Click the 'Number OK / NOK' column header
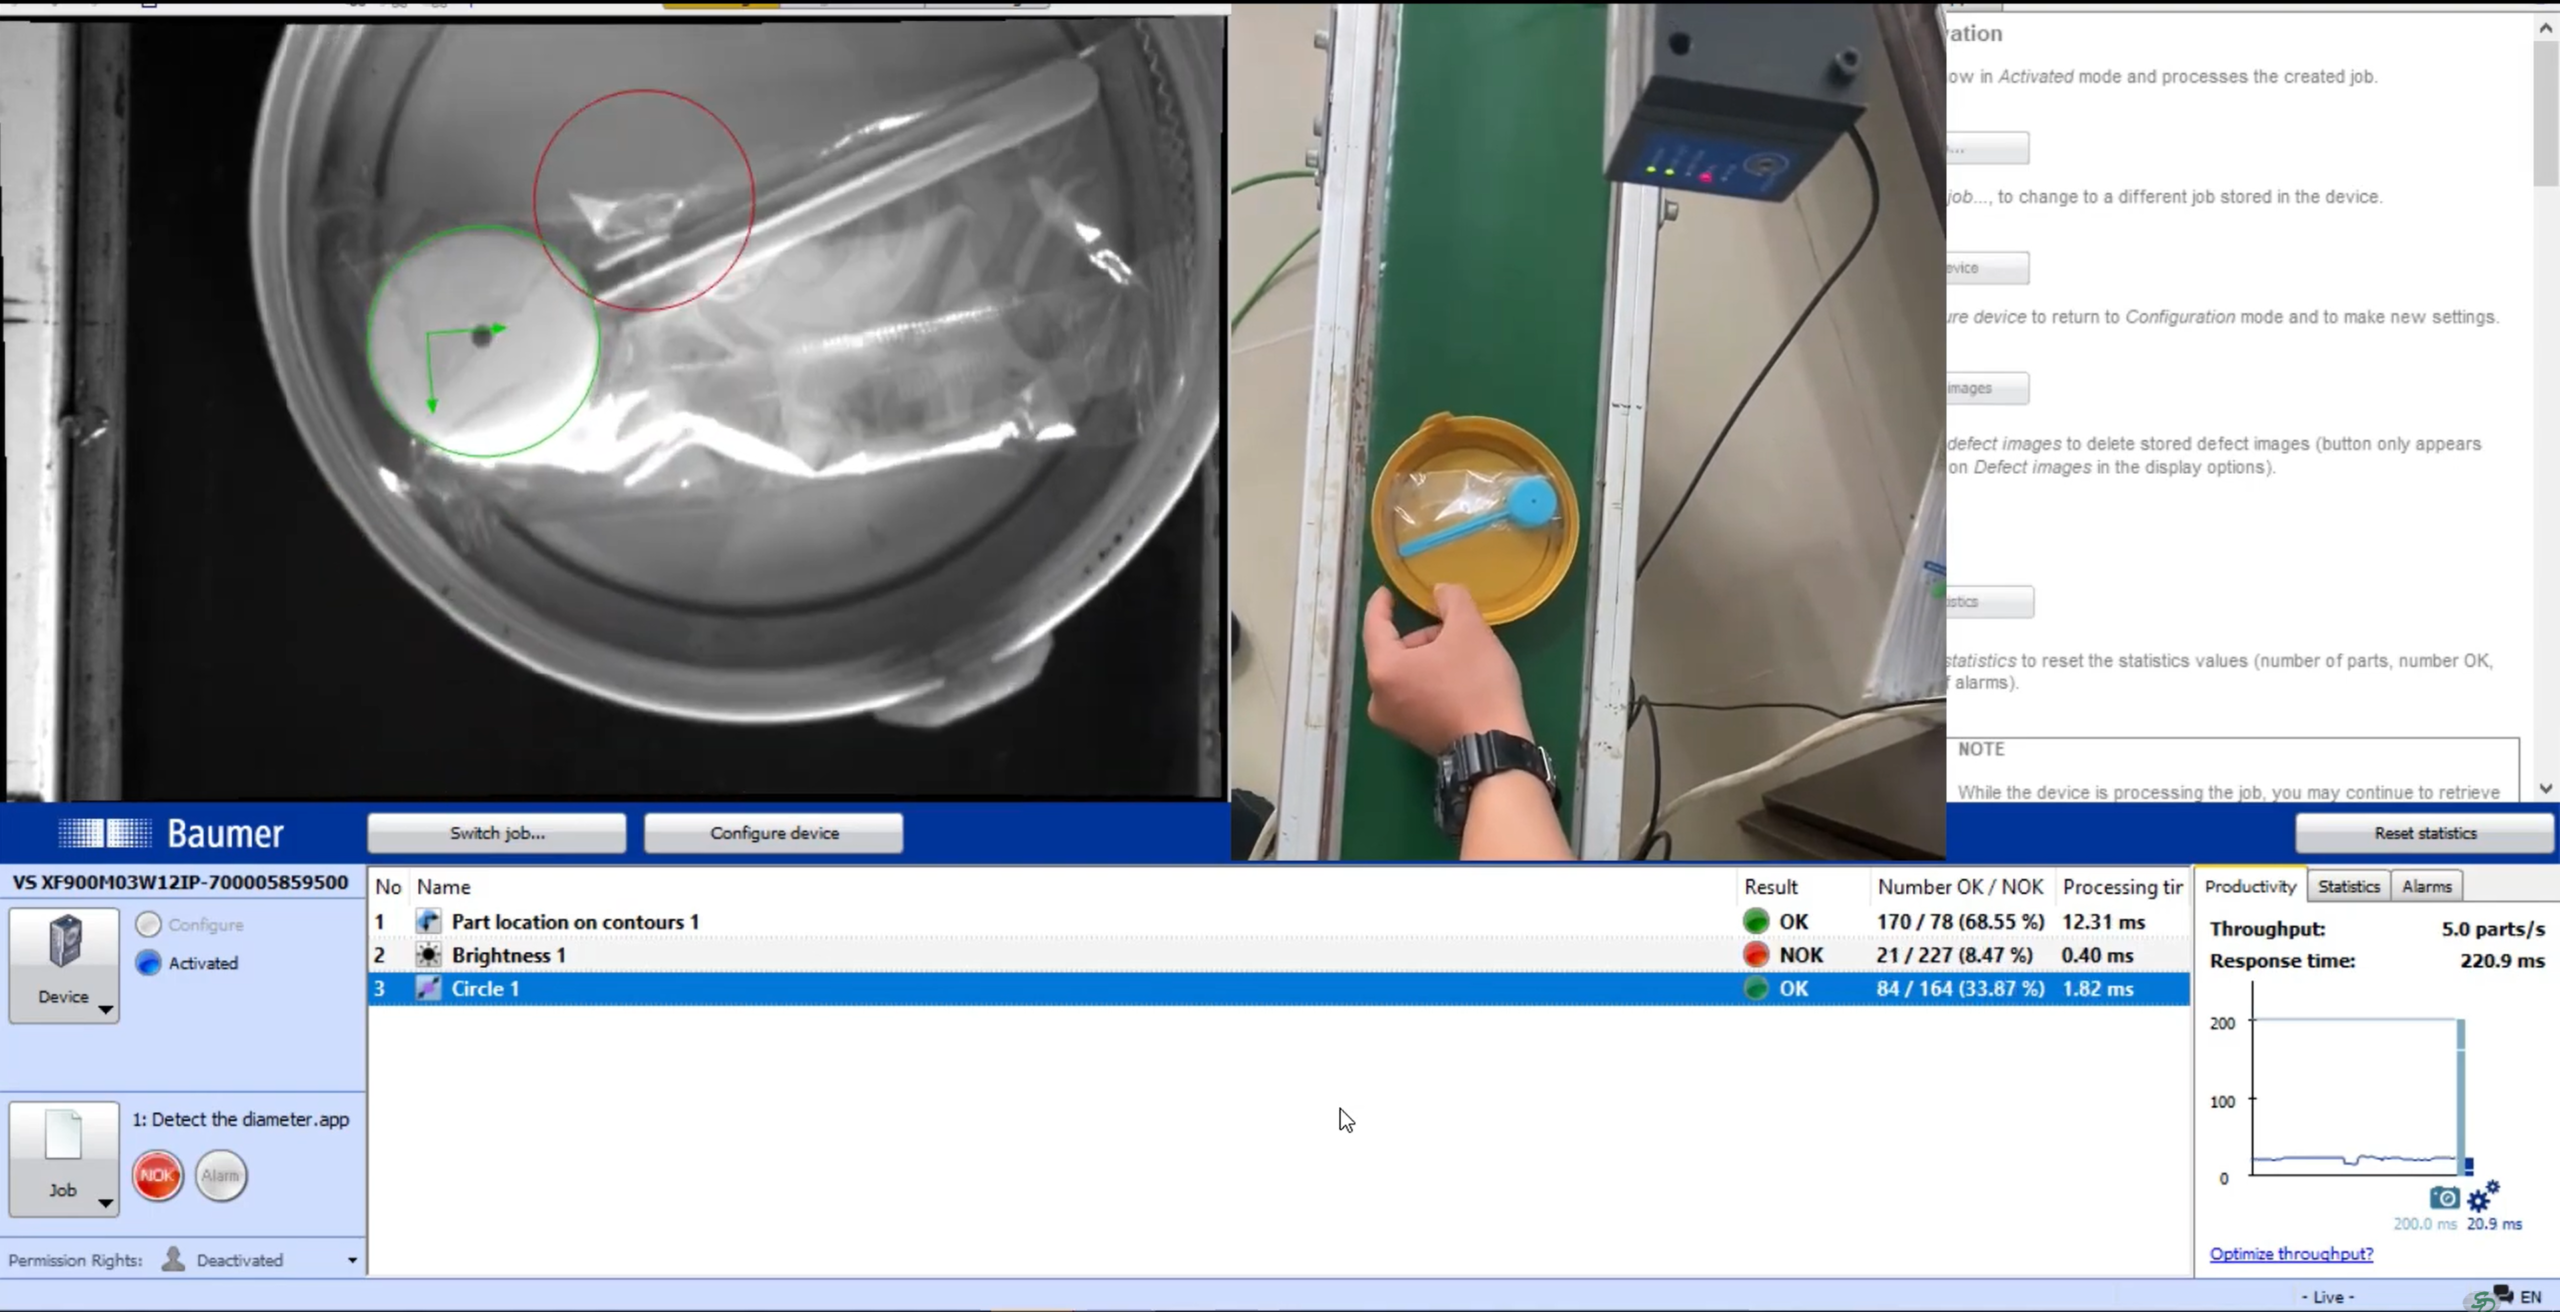Viewport: 2560px width, 1312px height. coord(1960,886)
